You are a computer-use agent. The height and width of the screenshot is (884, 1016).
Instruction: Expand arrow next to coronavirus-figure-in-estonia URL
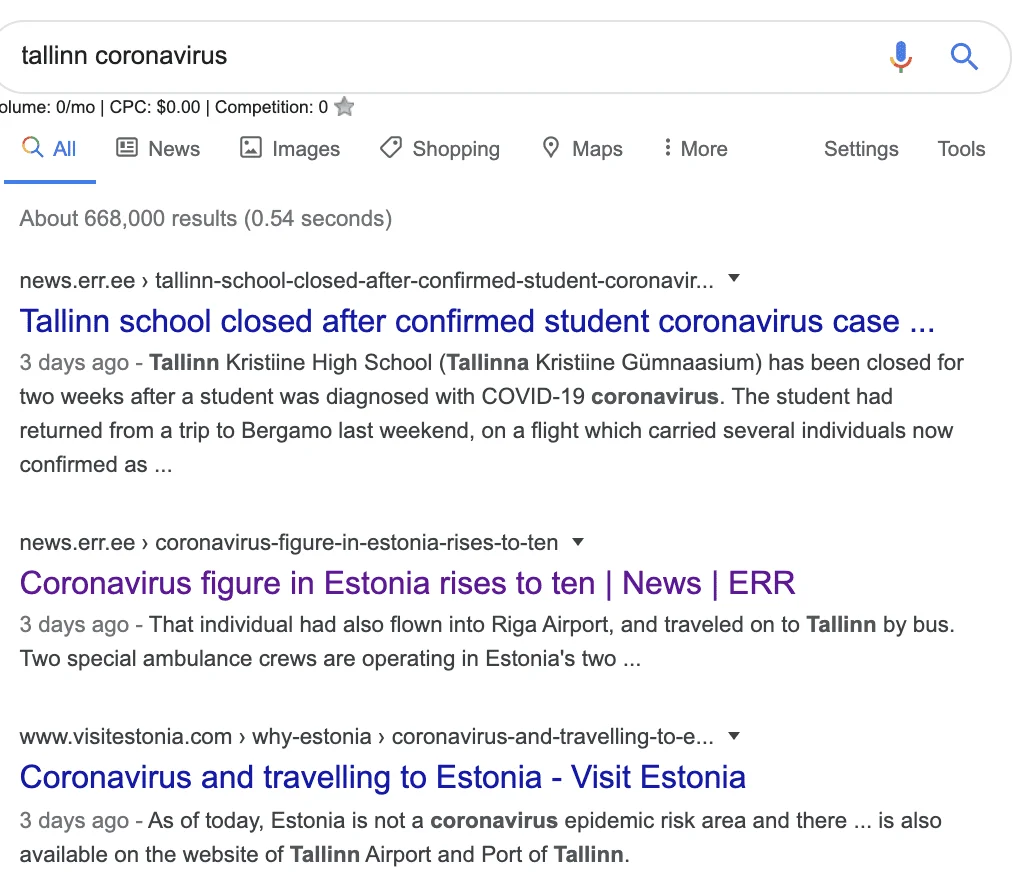578,542
